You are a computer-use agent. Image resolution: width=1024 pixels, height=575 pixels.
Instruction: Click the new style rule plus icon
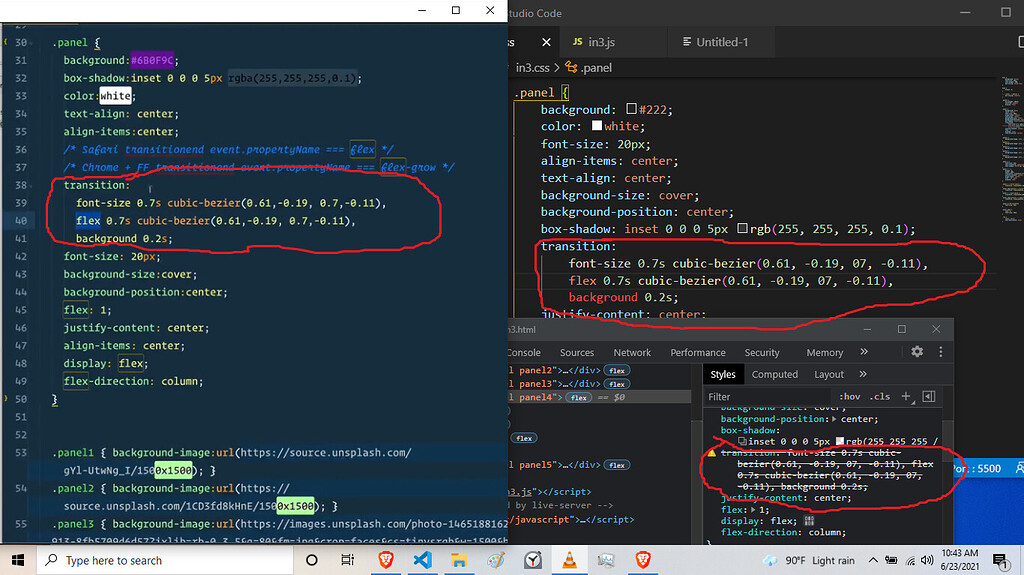pos(906,397)
